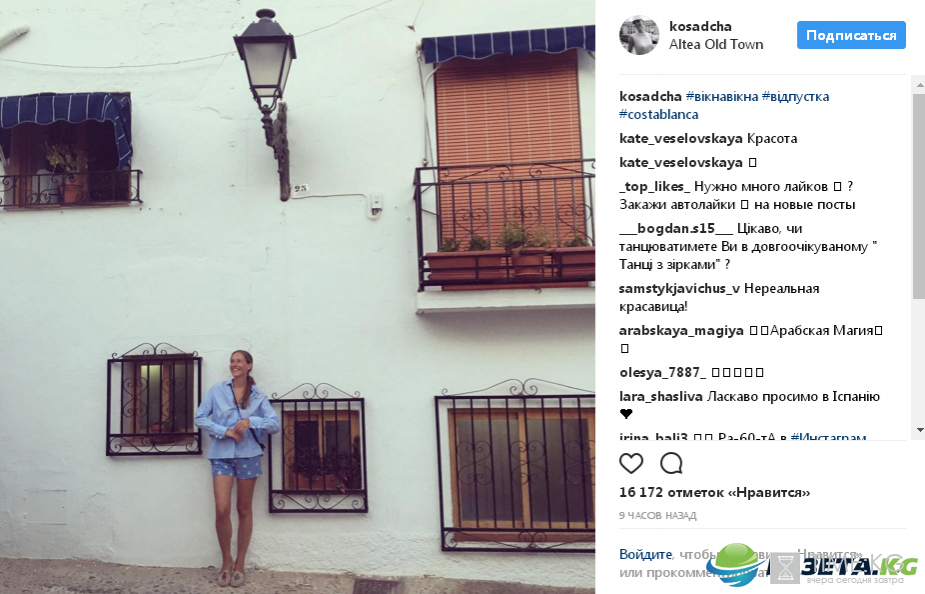Screen dimensions: 925x594
Task: Open the #вікнавікна hashtag
Action: [x=721, y=97]
